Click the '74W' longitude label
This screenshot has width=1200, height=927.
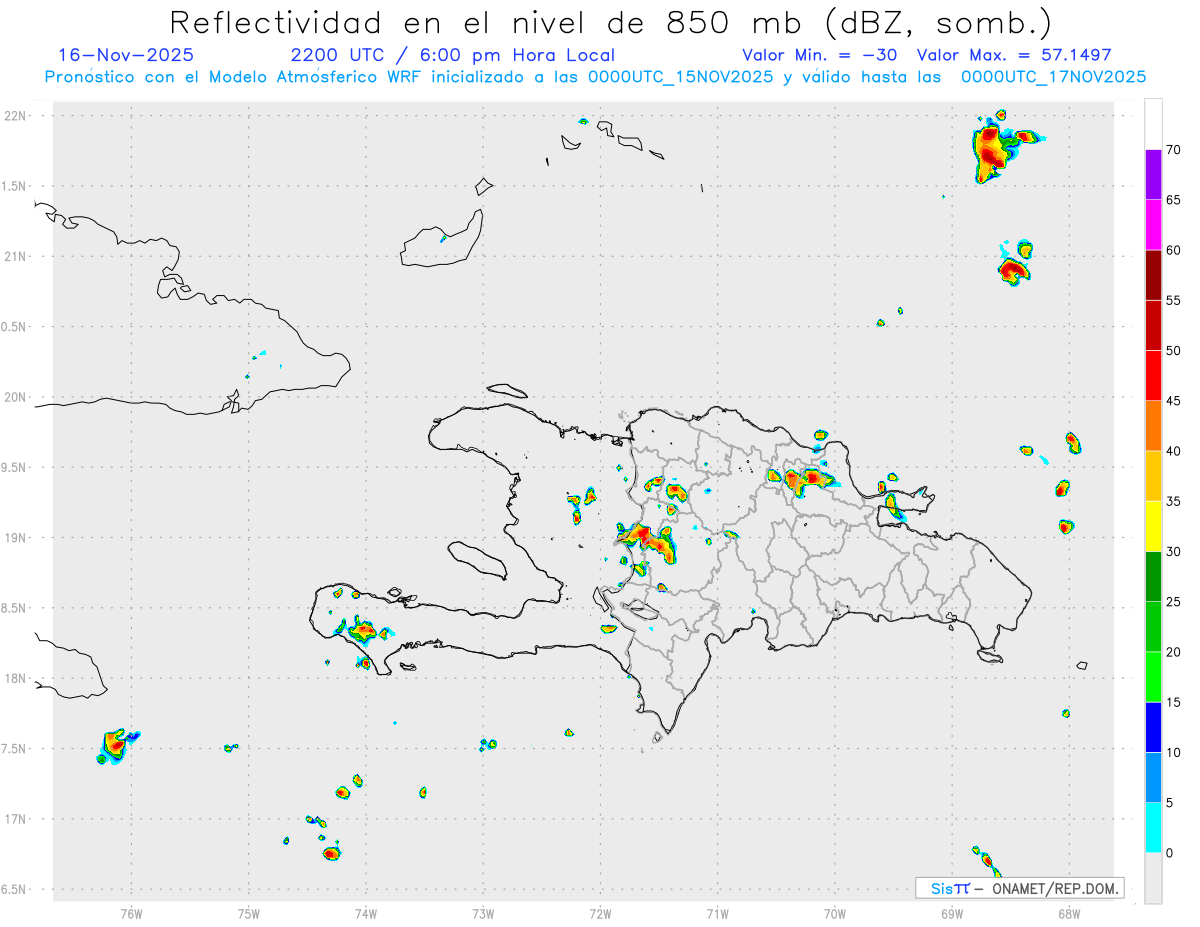coord(366,913)
